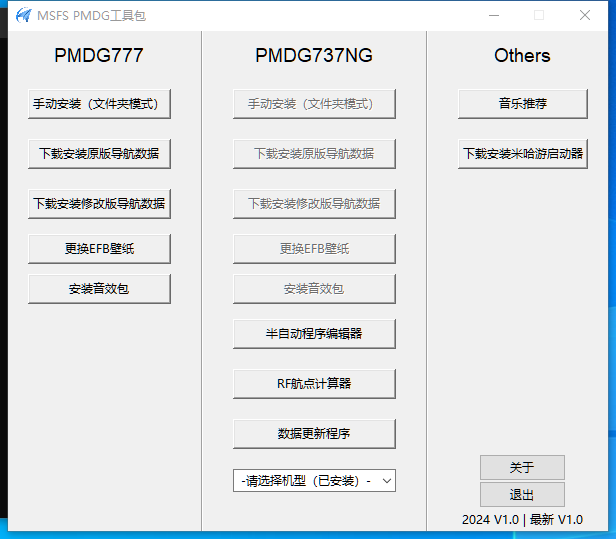Click the 退出 button
Screen dimensions: 616x539
tap(522, 495)
